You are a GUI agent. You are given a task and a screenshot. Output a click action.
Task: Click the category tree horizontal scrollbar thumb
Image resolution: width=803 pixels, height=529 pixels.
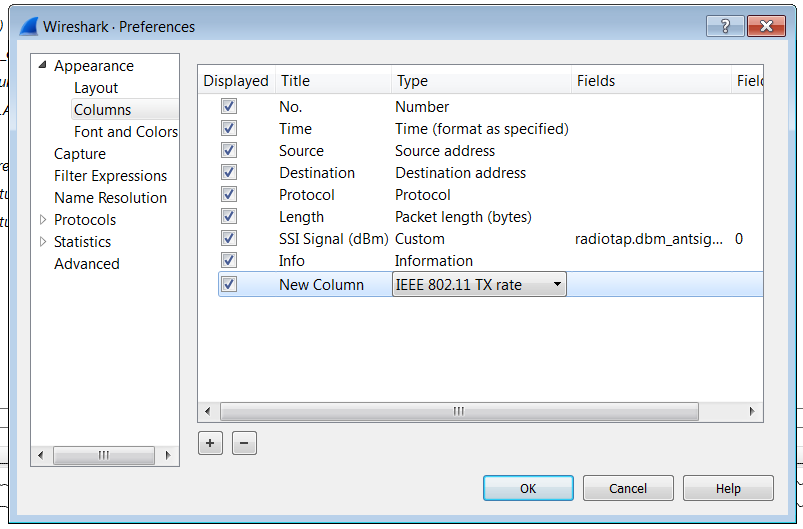pyautogui.click(x=104, y=455)
